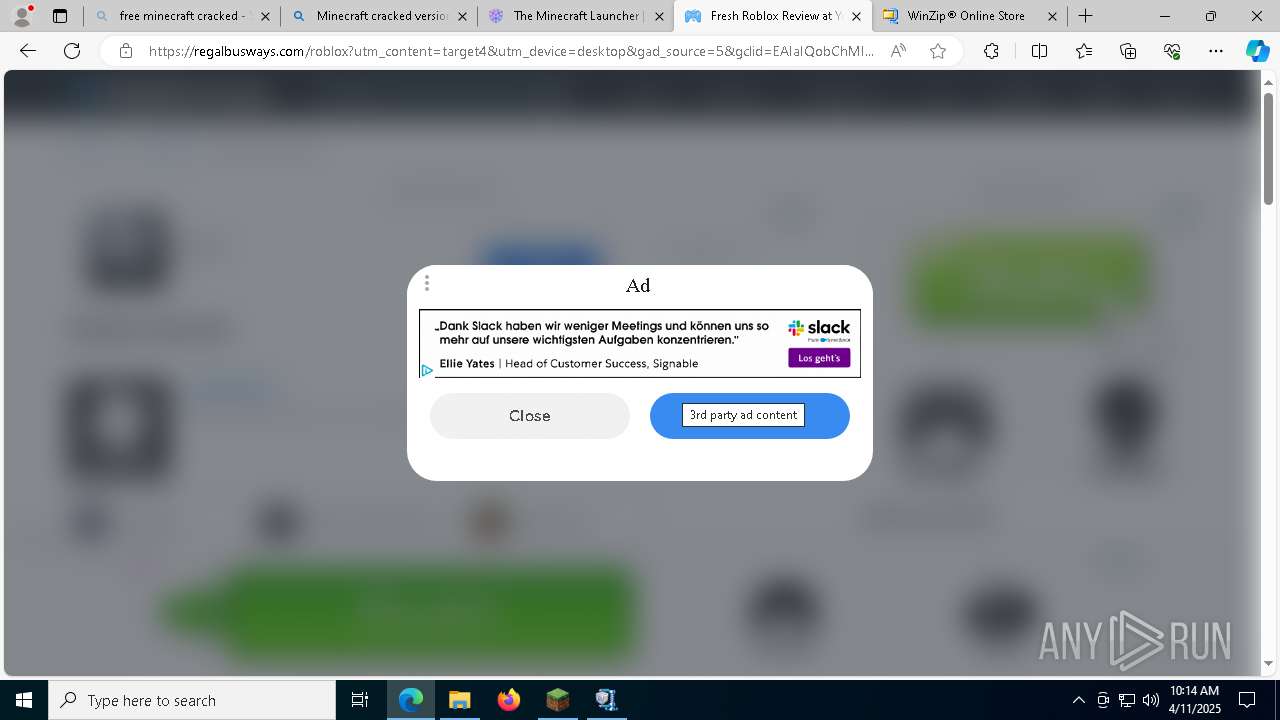The width and height of the screenshot is (1280, 720).
Task: Click the Slack 'Los geht's' button
Action: (x=819, y=358)
